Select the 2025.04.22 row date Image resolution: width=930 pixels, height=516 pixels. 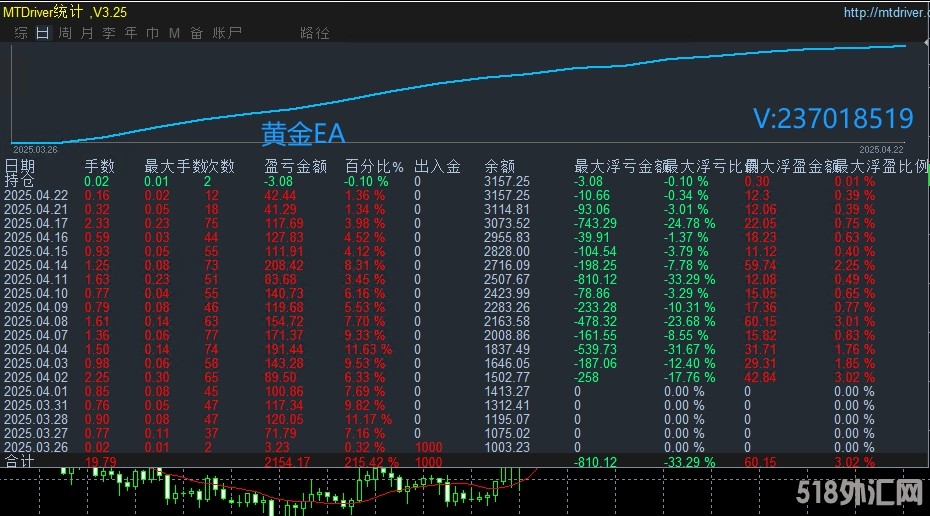pos(36,196)
